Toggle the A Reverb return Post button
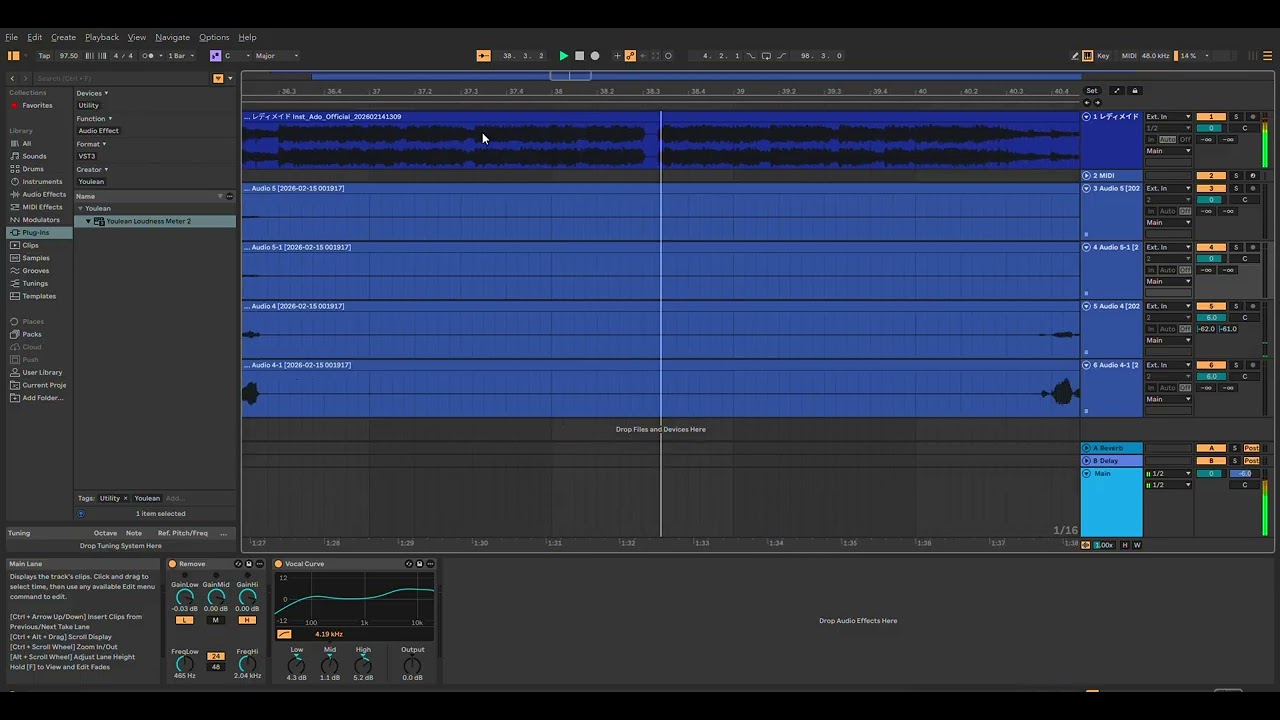The height and width of the screenshot is (720, 1280). [x=1251, y=448]
